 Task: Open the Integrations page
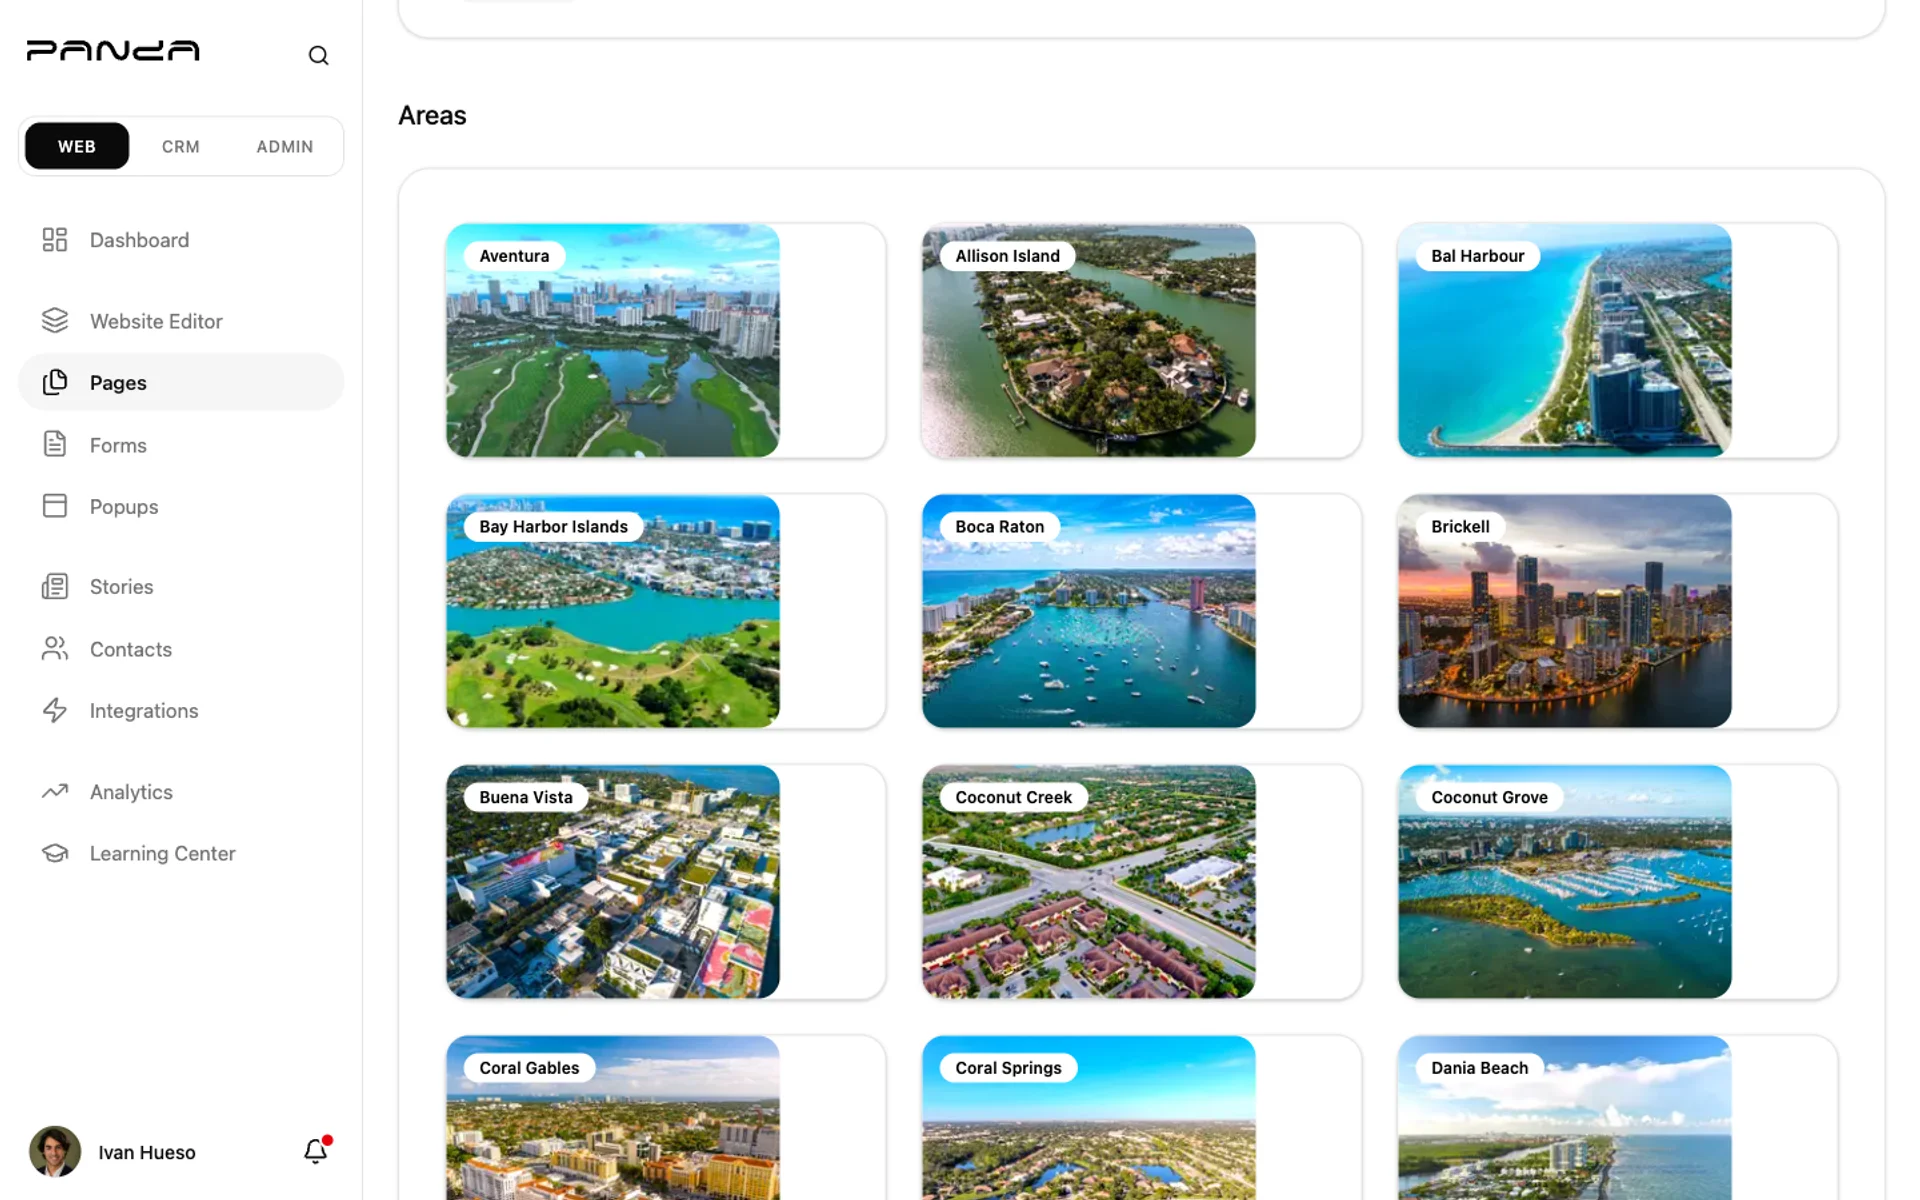181,711
